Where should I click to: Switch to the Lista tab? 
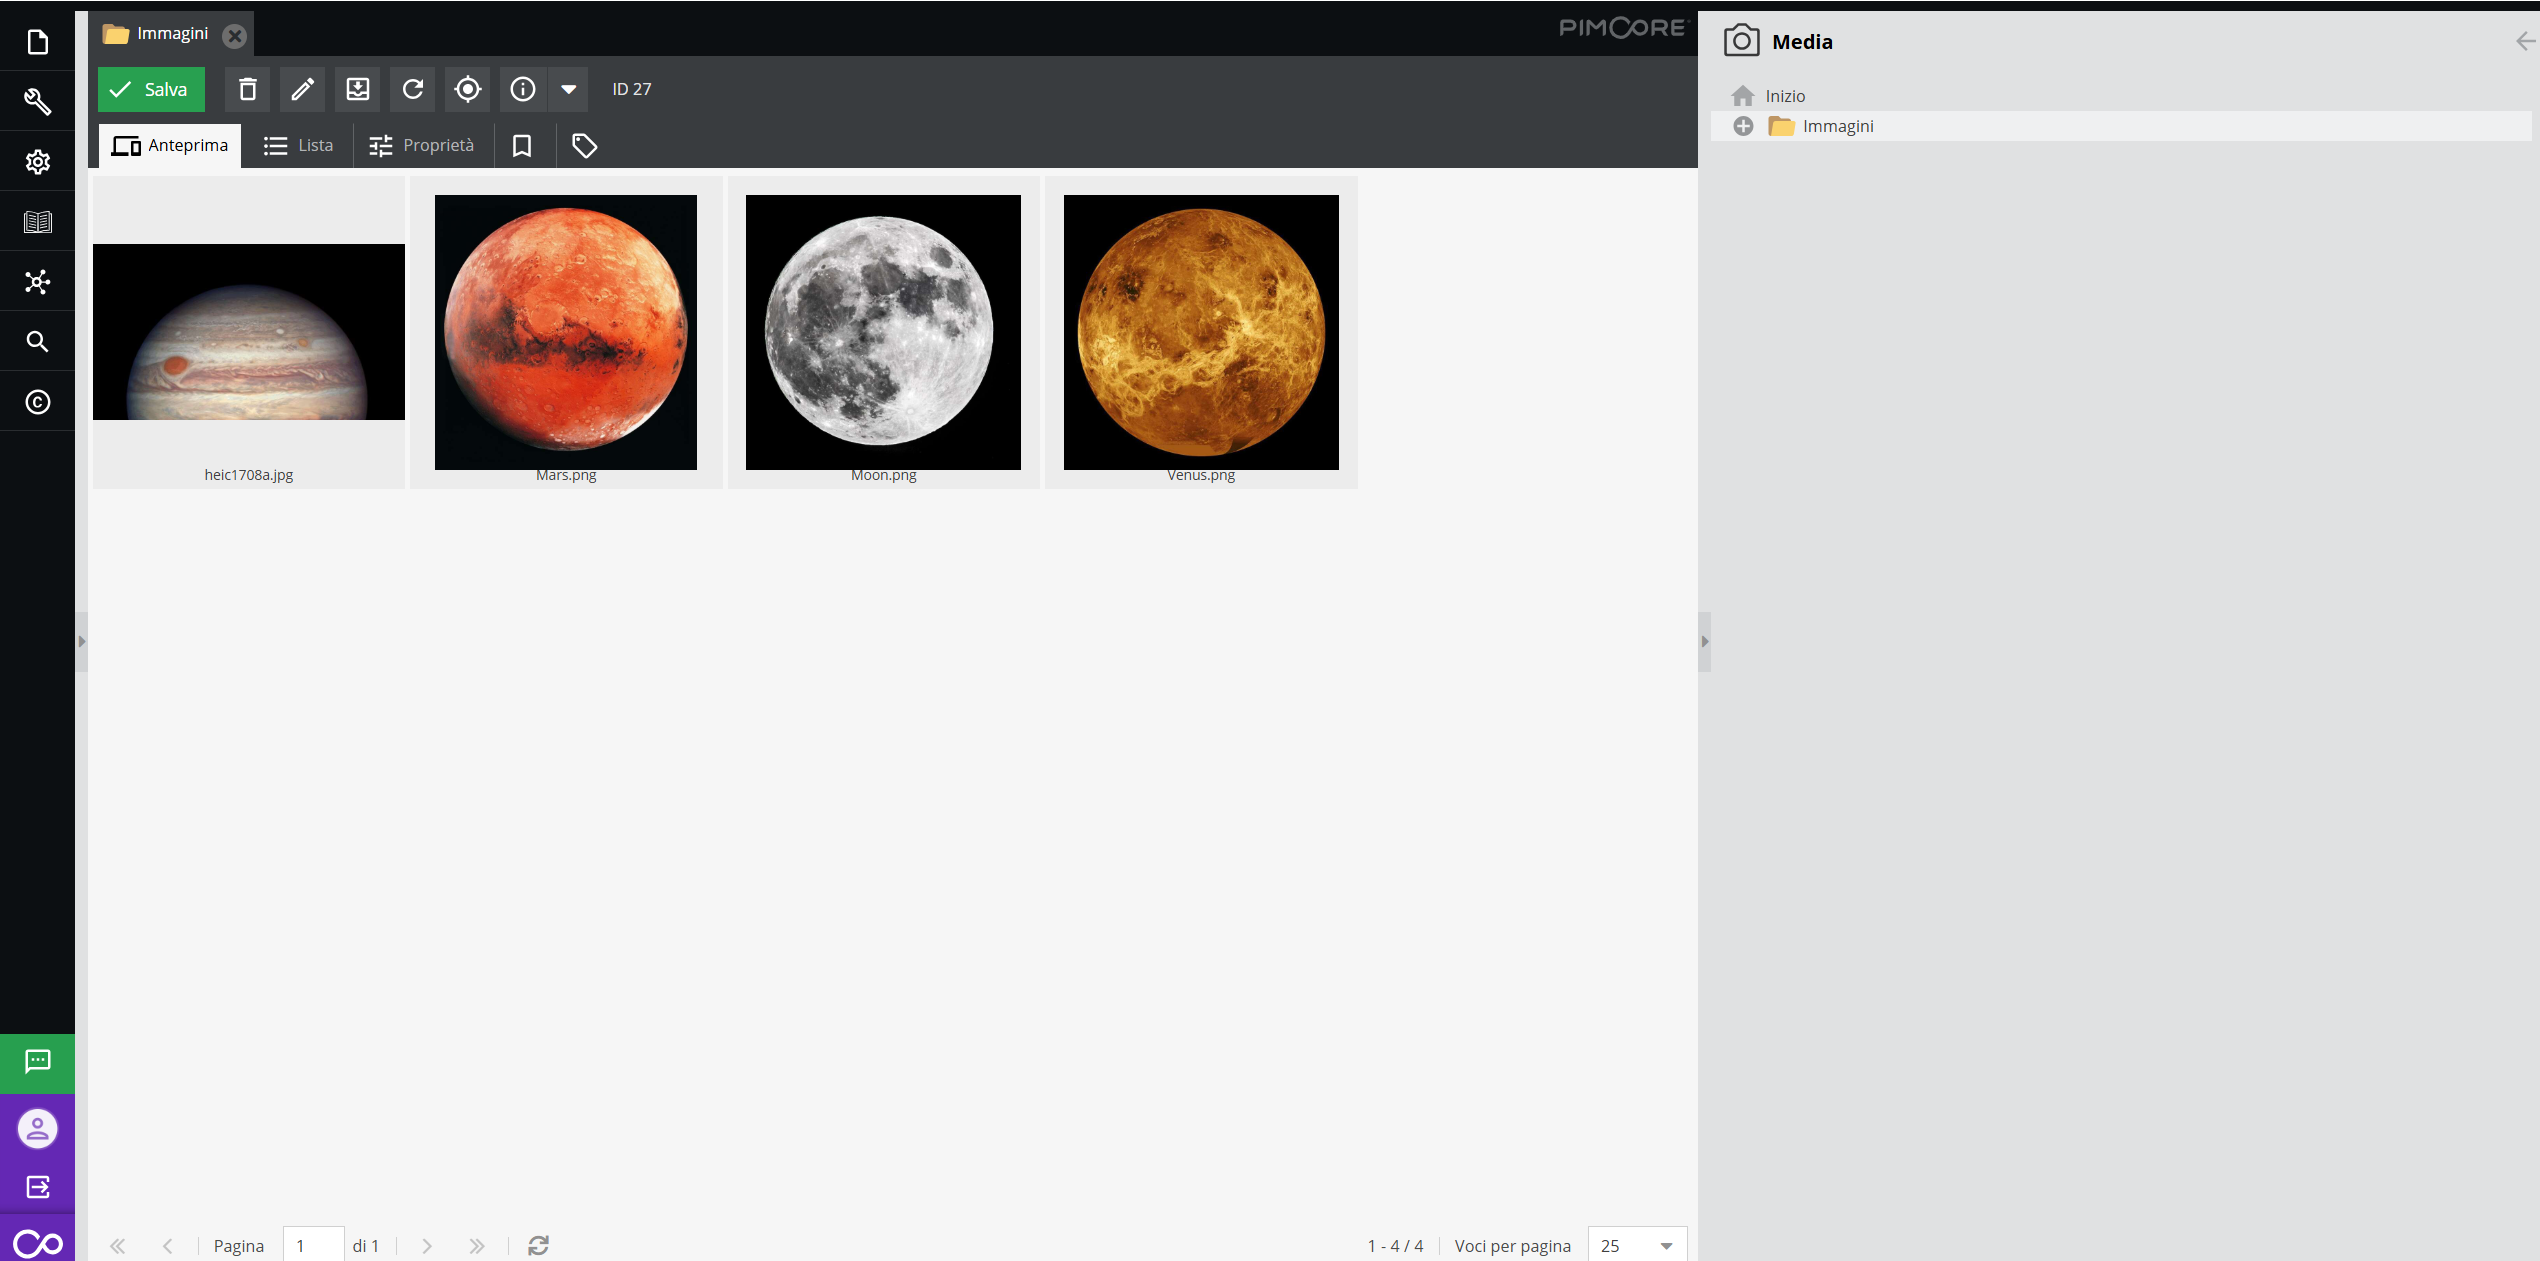click(x=298, y=146)
